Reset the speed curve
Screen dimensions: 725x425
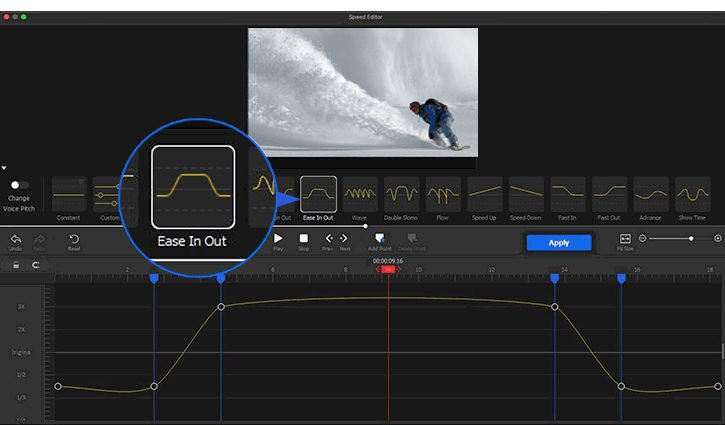(74, 240)
